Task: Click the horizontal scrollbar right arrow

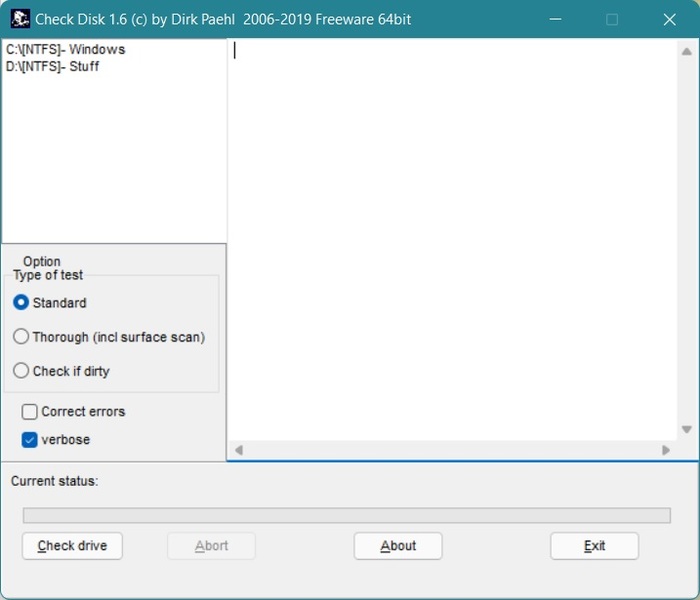Action: click(666, 451)
